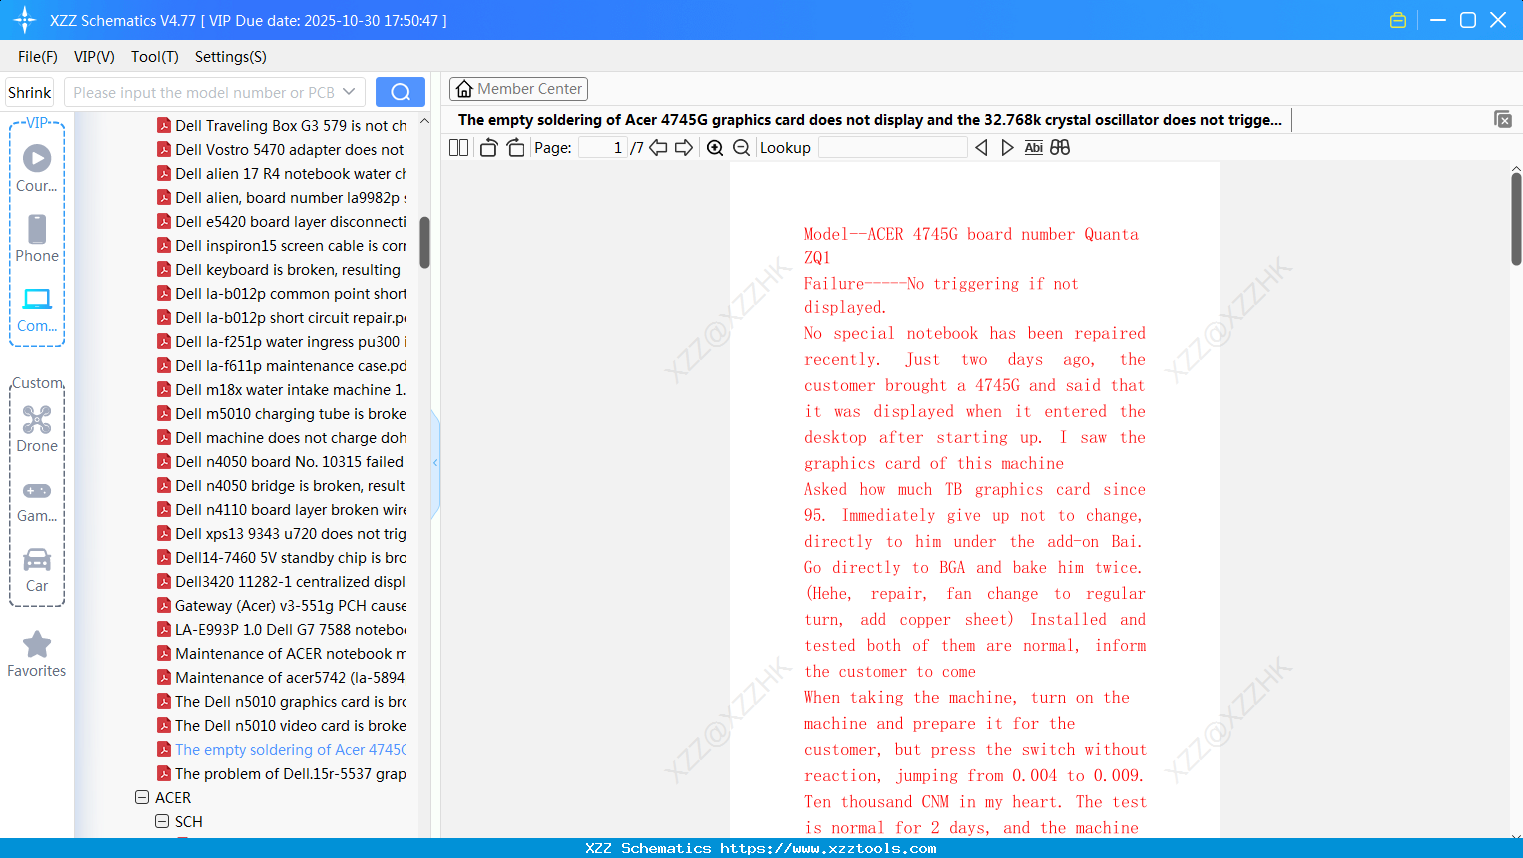Open Dell inspiron15 screen cable file

pos(282,245)
